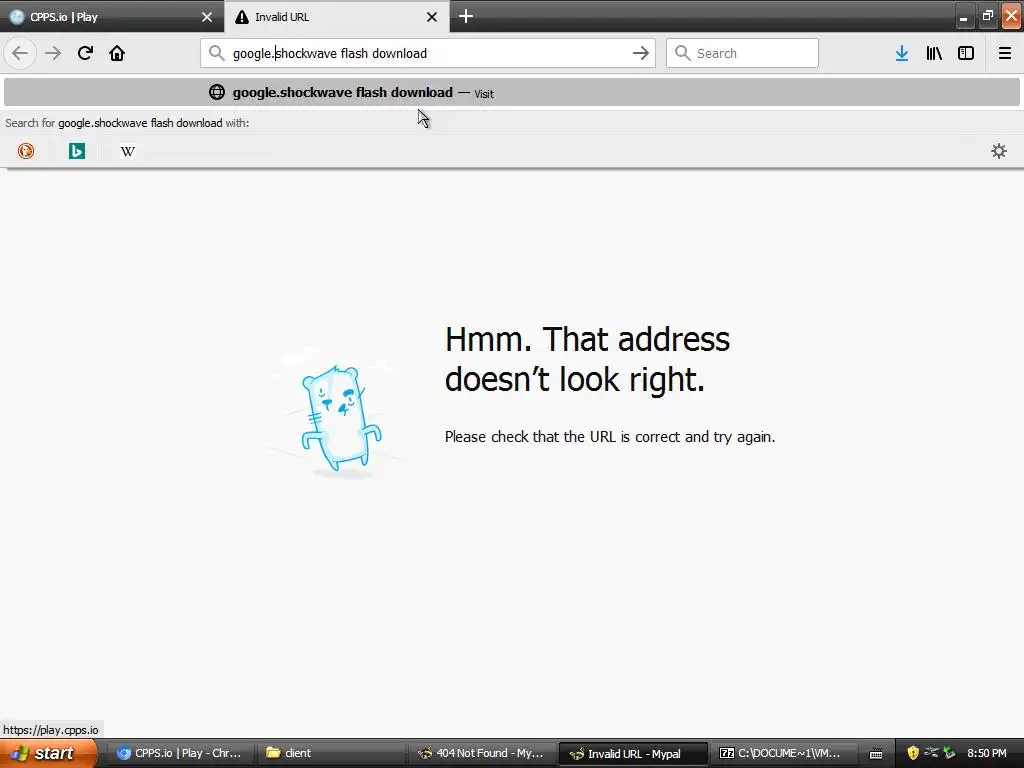
Task: Open the Library menu icon
Action: coord(934,53)
